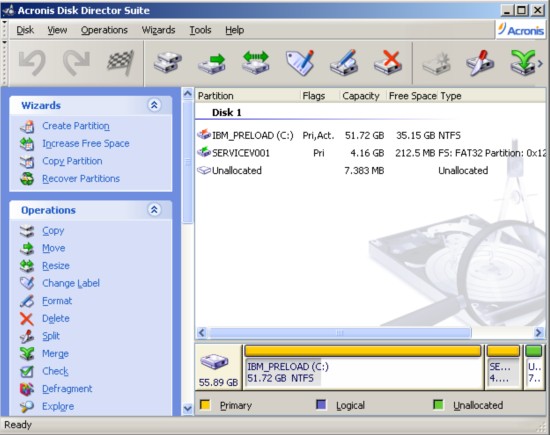Collapse the Wizards panel
The height and width of the screenshot is (435, 550).
click(x=154, y=105)
